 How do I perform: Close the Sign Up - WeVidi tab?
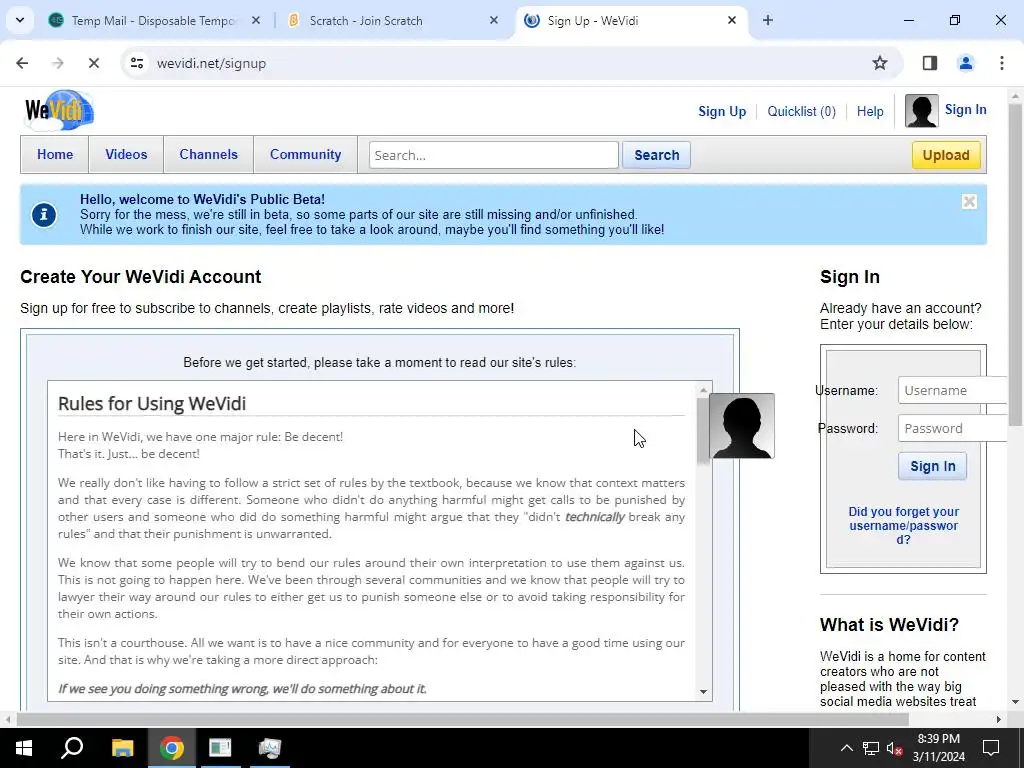point(732,20)
